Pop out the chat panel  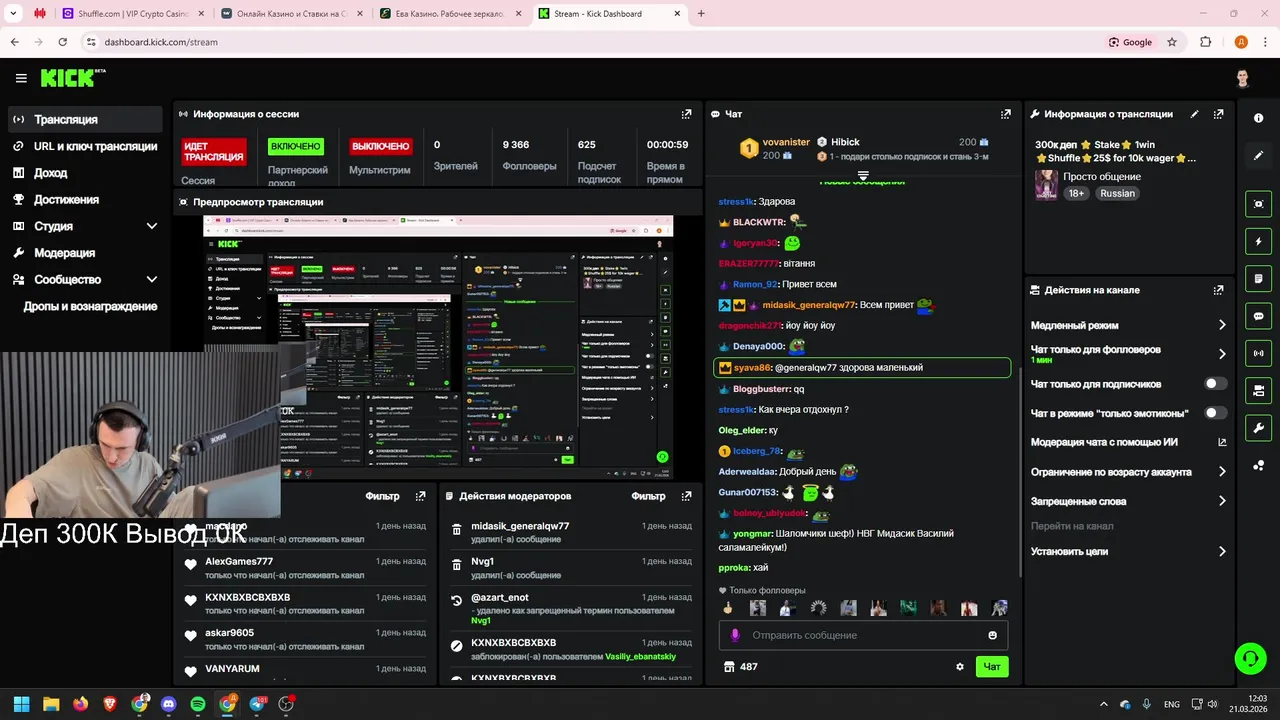coord(1006,114)
